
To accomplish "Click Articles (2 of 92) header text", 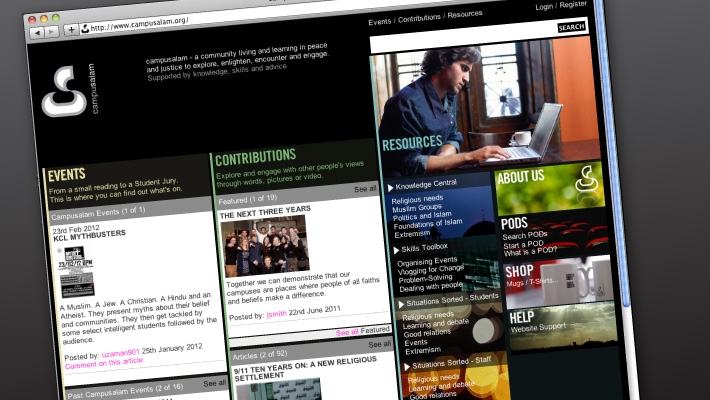I will point(260,355).
